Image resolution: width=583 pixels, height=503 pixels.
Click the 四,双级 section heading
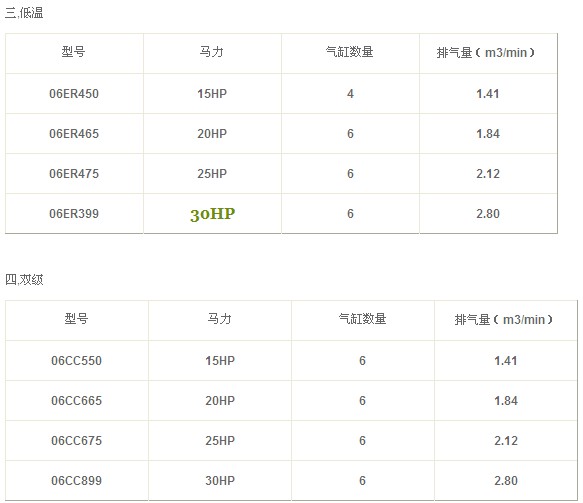point(24,280)
